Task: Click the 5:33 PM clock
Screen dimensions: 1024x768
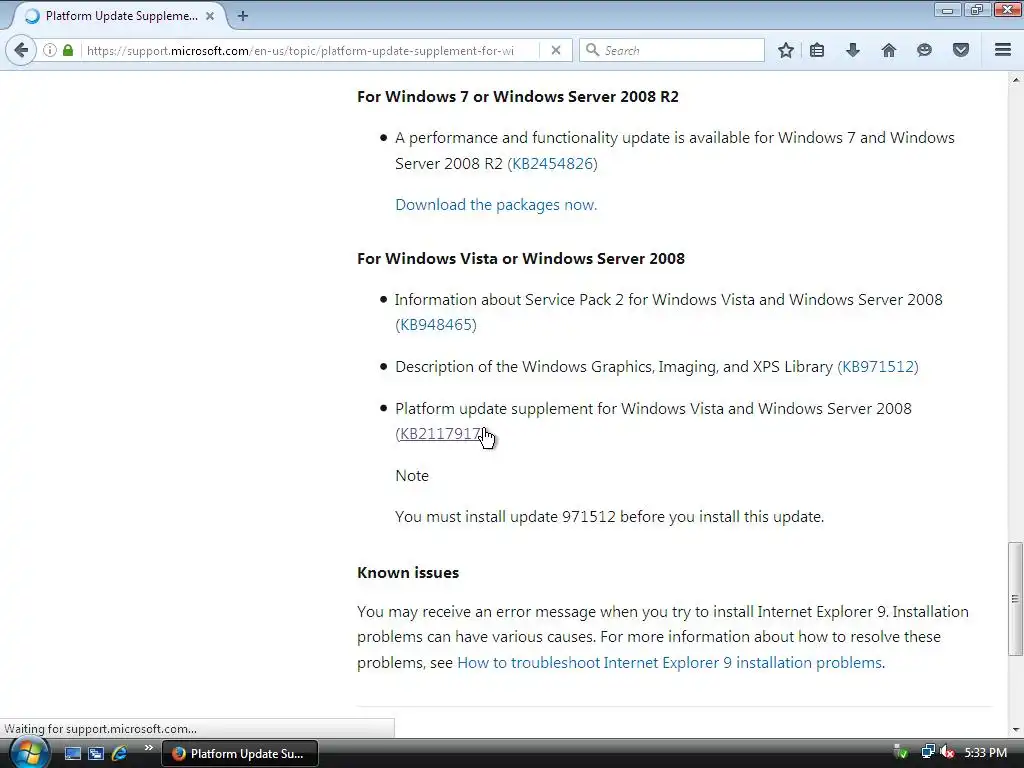Action: pyautogui.click(x=985, y=752)
